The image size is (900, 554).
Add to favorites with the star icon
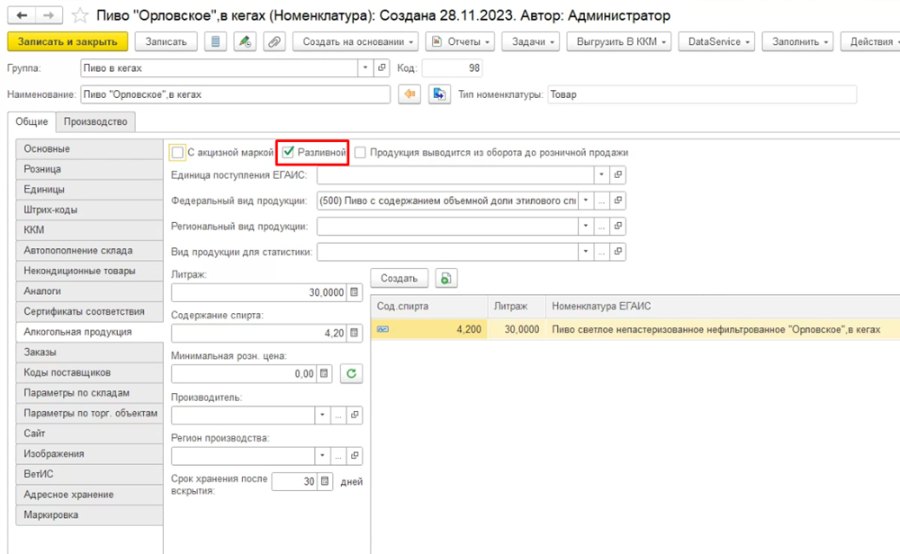(80, 16)
